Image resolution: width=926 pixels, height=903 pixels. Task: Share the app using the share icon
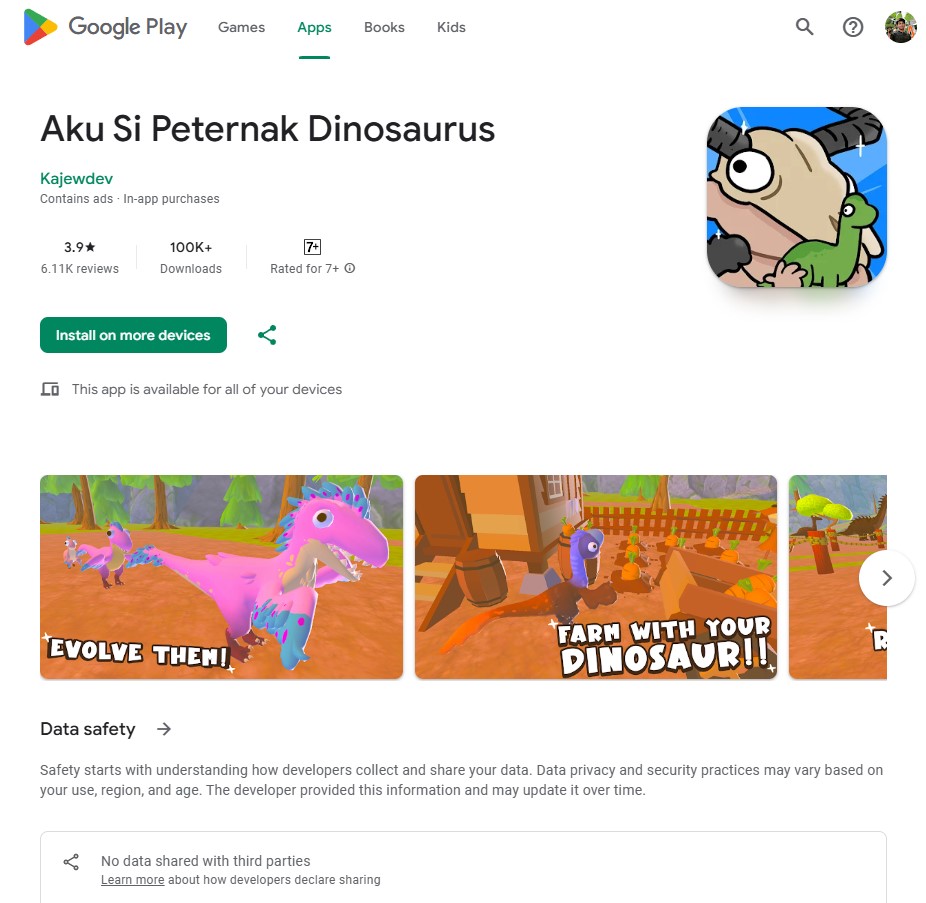(267, 335)
